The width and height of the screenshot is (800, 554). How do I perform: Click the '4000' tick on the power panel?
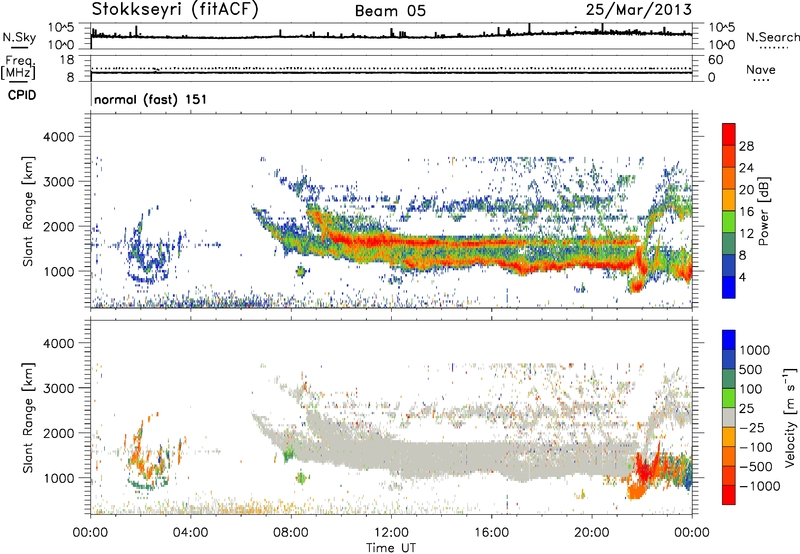(x=58, y=137)
